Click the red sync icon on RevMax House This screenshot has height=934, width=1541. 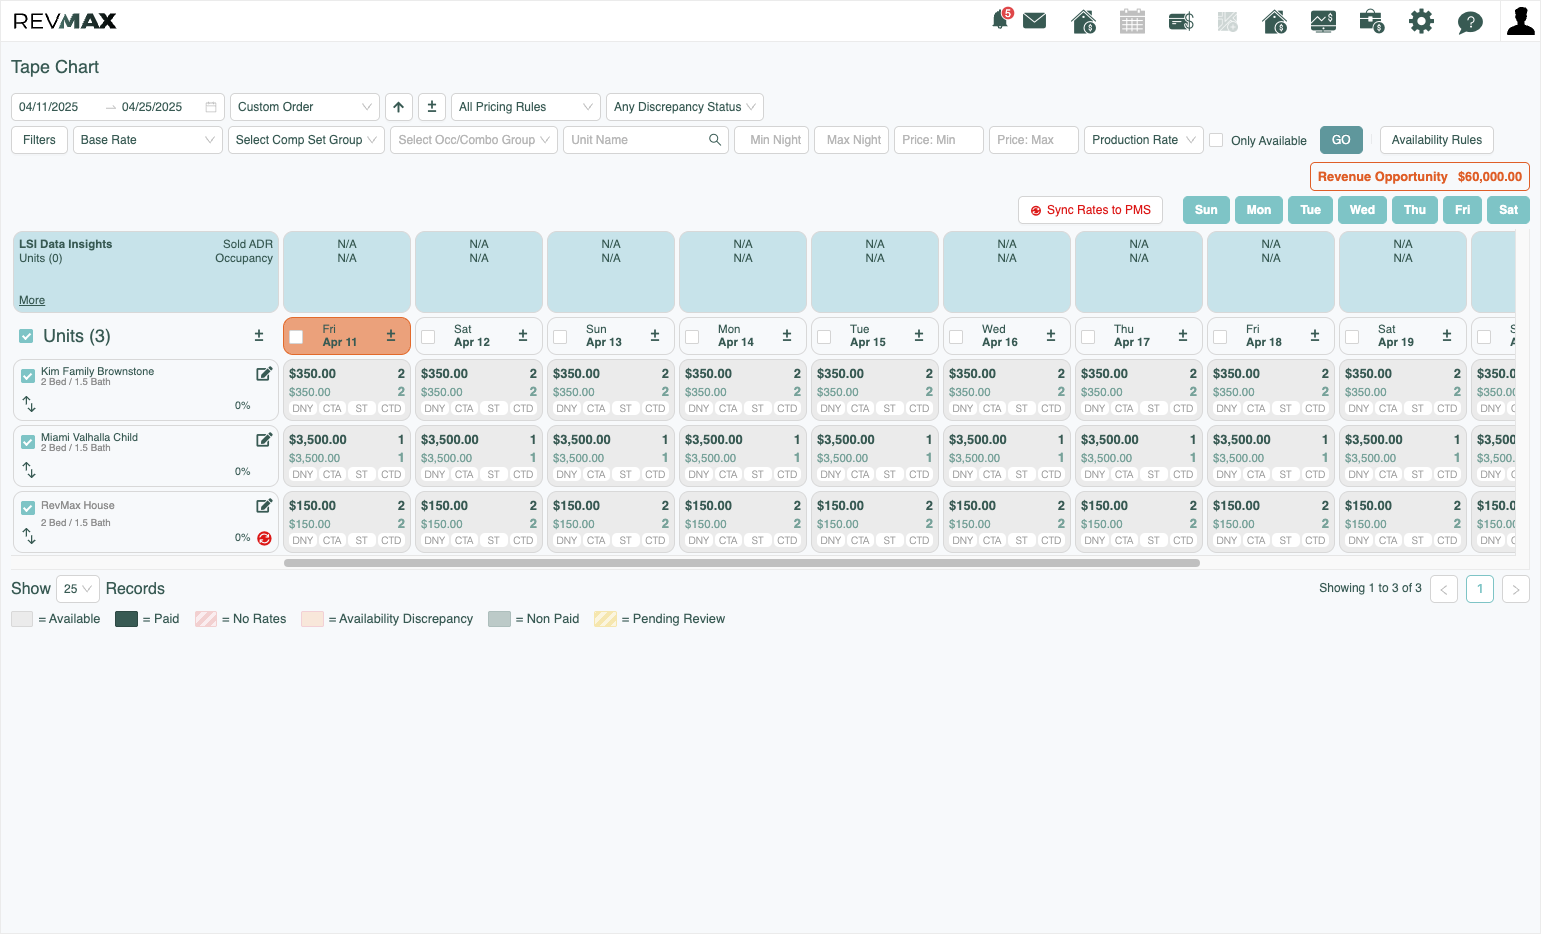(264, 538)
